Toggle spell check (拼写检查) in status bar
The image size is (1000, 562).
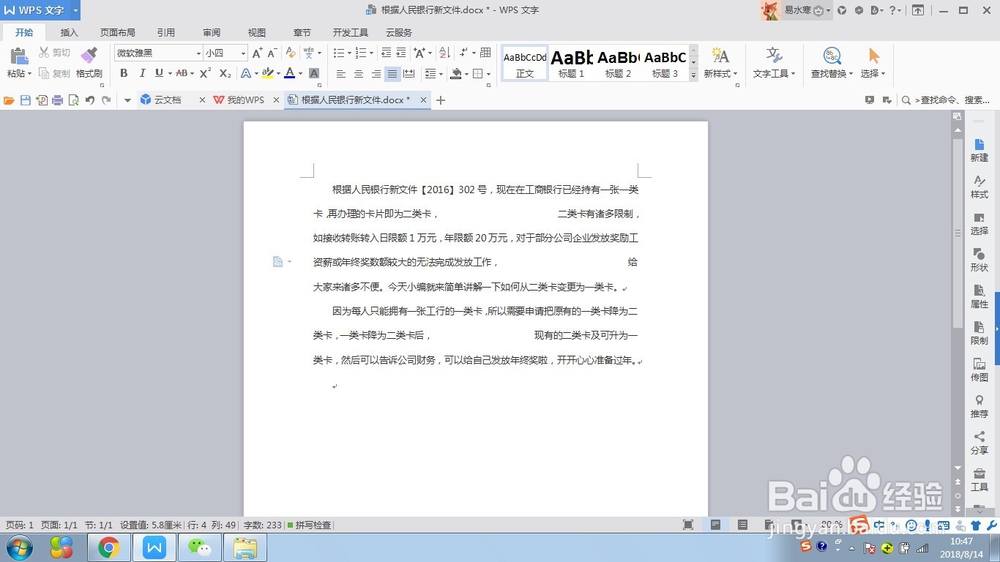(309, 525)
